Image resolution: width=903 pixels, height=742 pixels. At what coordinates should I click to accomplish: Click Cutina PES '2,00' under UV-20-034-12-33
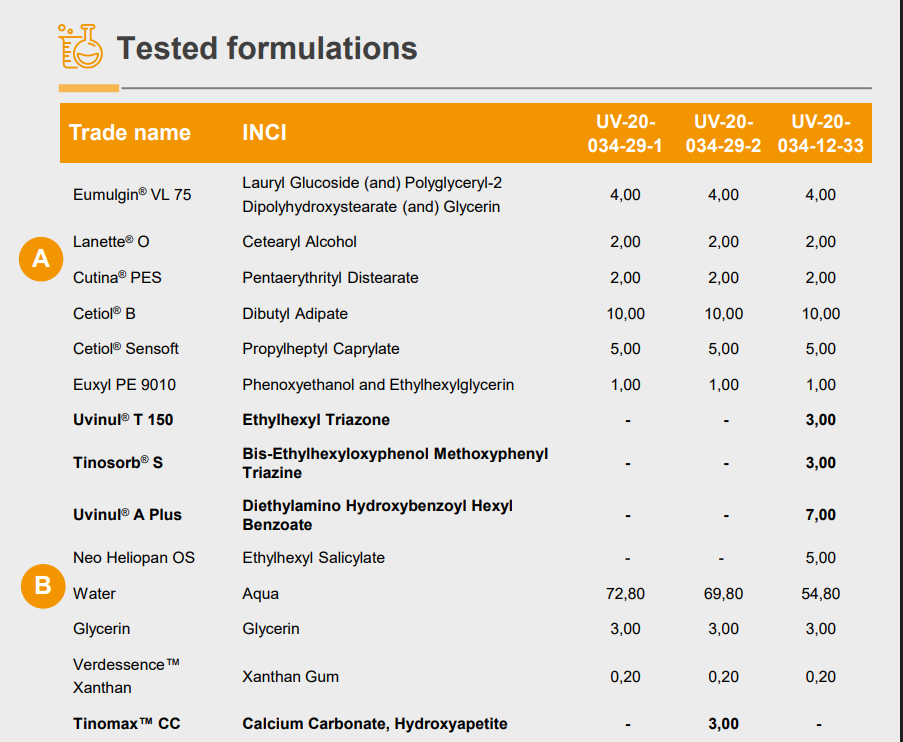tap(821, 277)
